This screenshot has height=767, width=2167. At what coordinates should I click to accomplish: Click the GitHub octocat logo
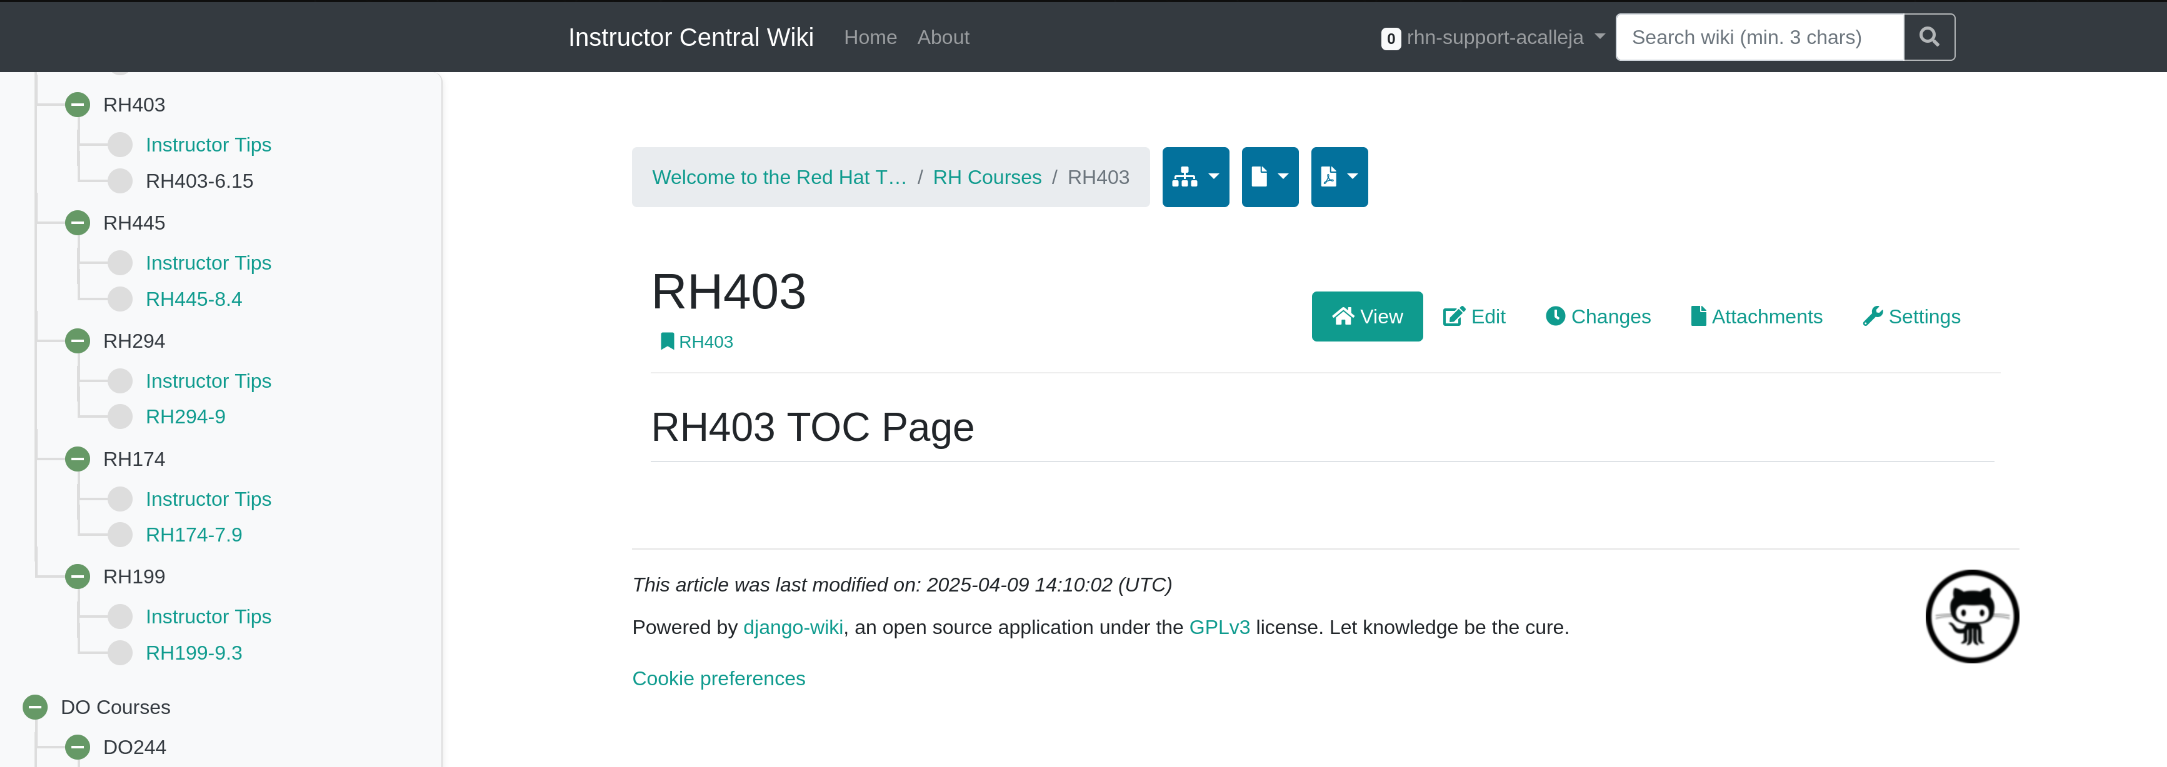(1972, 616)
